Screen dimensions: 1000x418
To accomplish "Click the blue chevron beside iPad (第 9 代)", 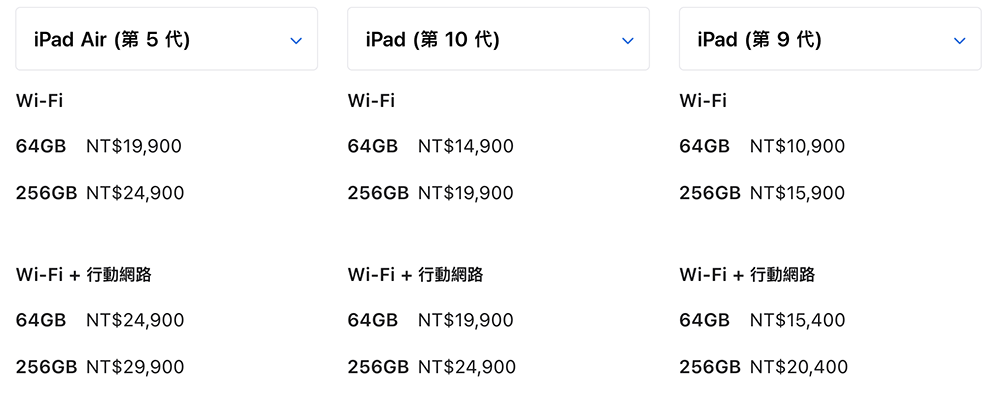I will point(960,41).
